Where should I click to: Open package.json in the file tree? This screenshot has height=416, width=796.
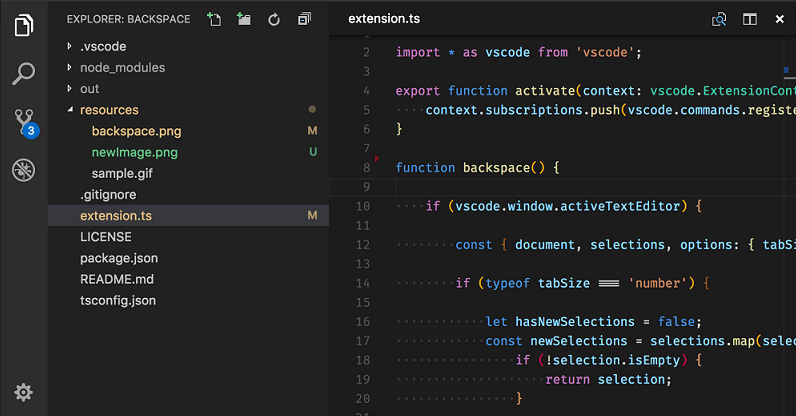[x=117, y=258]
